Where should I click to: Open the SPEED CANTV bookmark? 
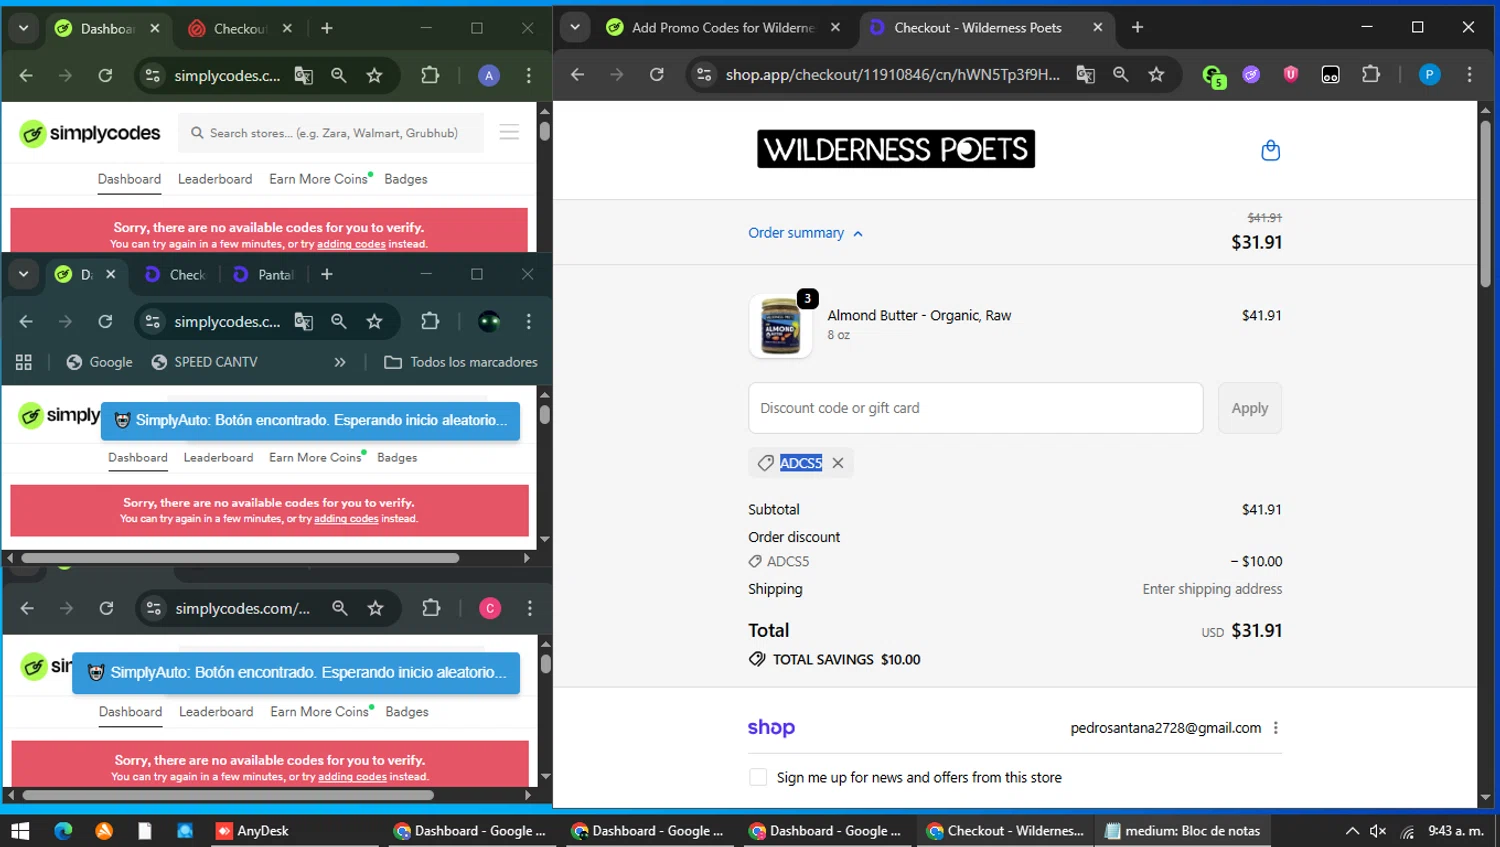tap(204, 362)
